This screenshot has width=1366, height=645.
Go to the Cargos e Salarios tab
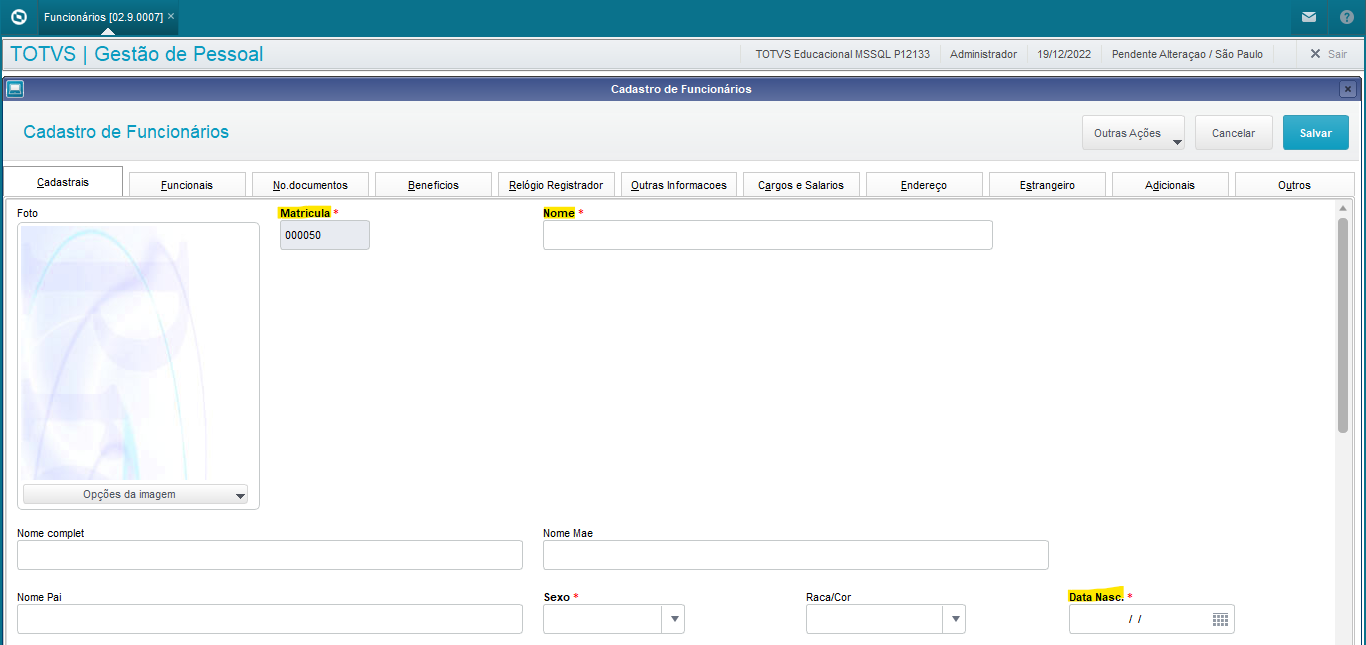click(801, 185)
